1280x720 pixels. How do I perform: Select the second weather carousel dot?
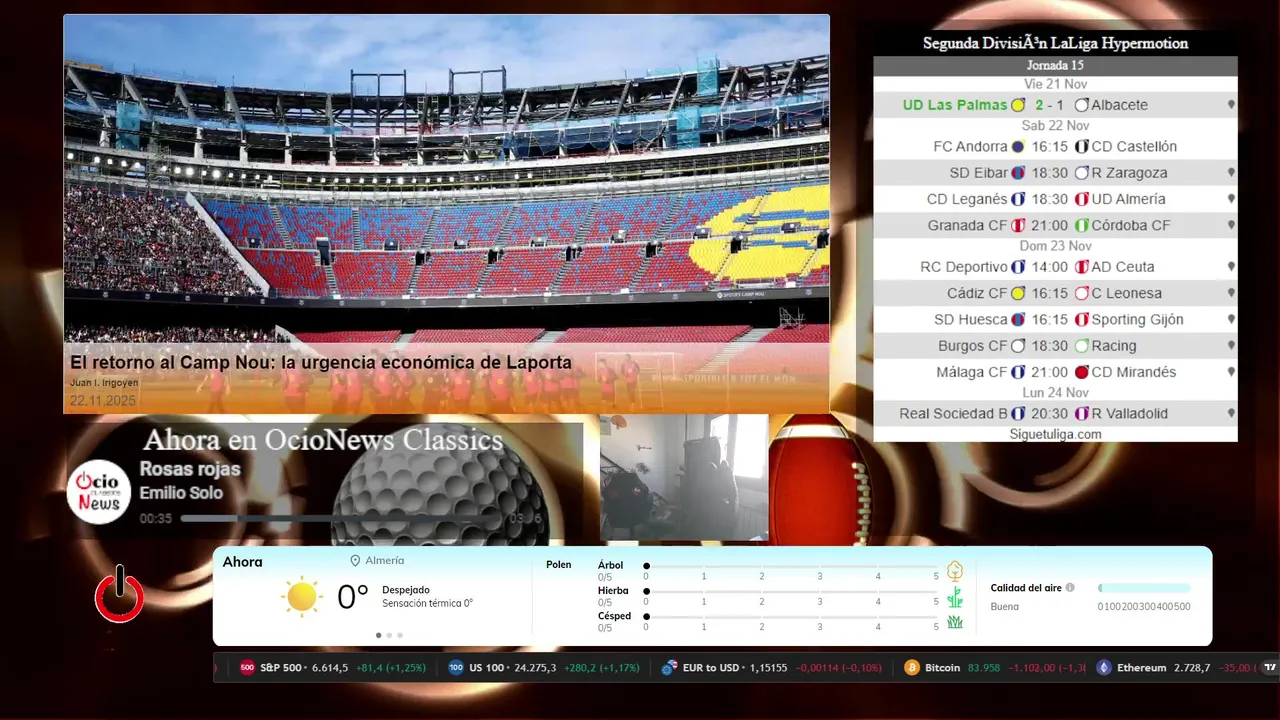coord(389,635)
